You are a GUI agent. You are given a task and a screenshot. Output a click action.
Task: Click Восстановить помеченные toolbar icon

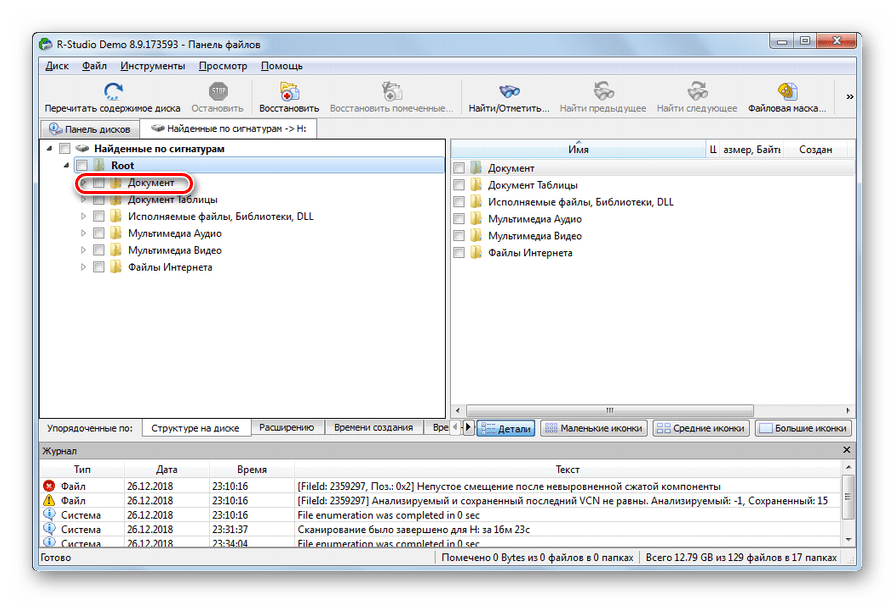point(392,91)
